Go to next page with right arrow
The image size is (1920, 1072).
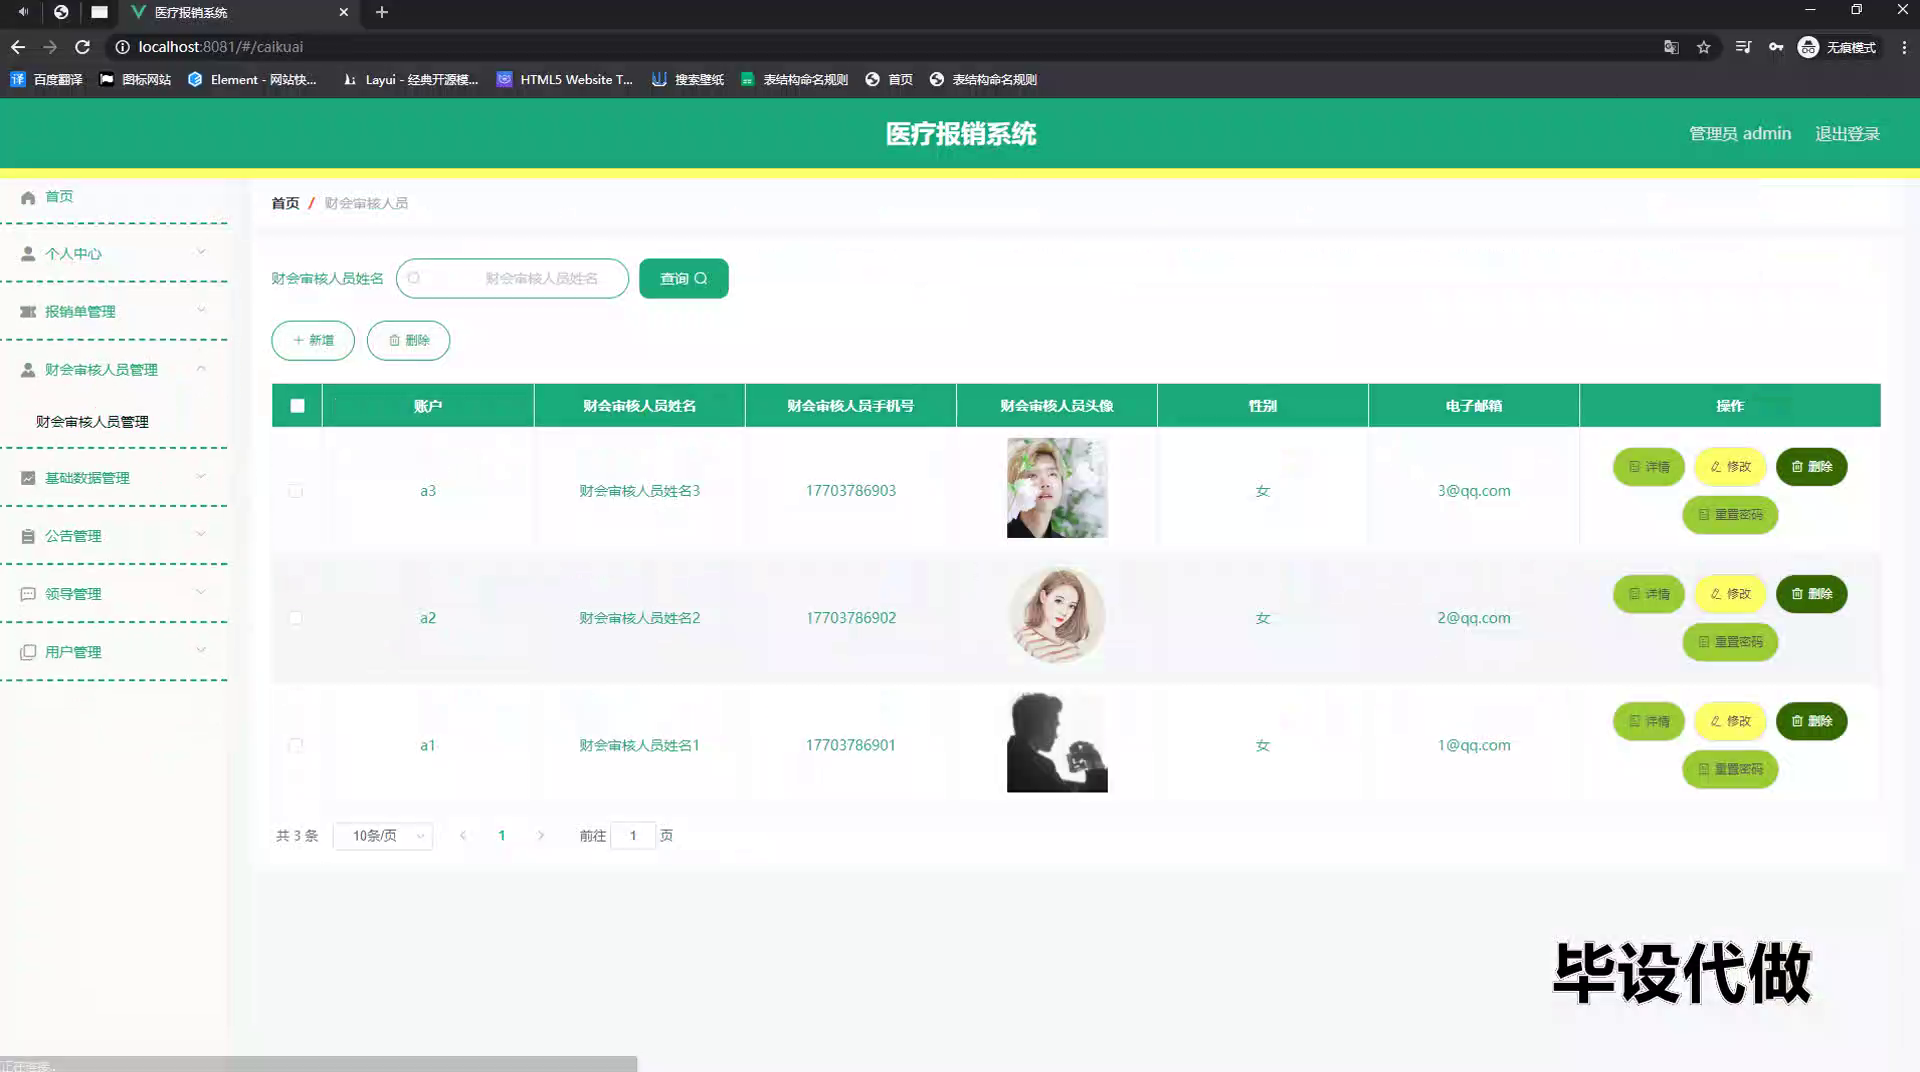coord(541,836)
